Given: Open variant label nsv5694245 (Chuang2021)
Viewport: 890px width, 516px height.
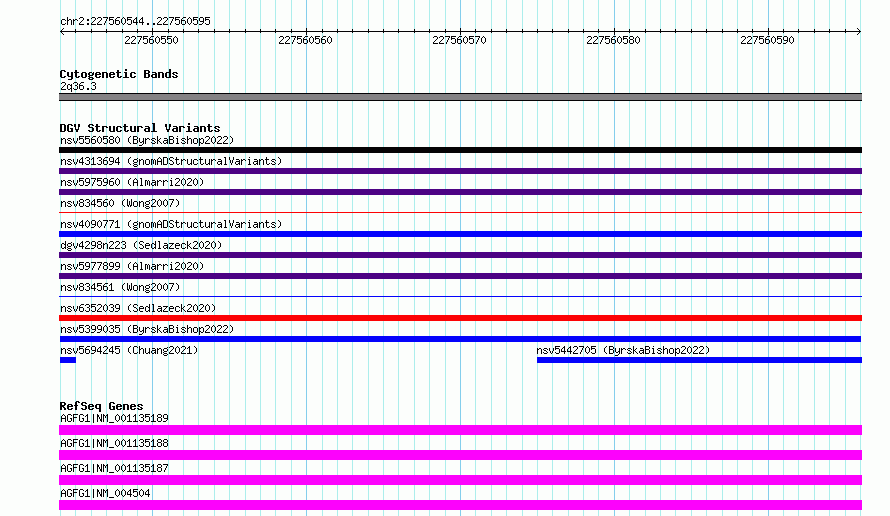Looking at the screenshot, I should point(129,350).
